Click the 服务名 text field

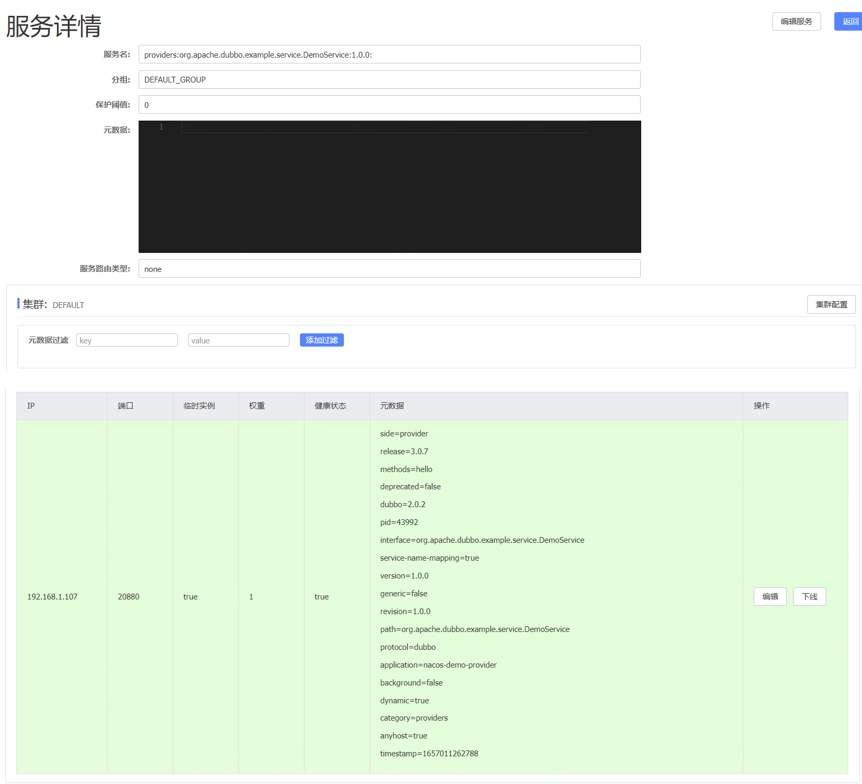point(389,55)
